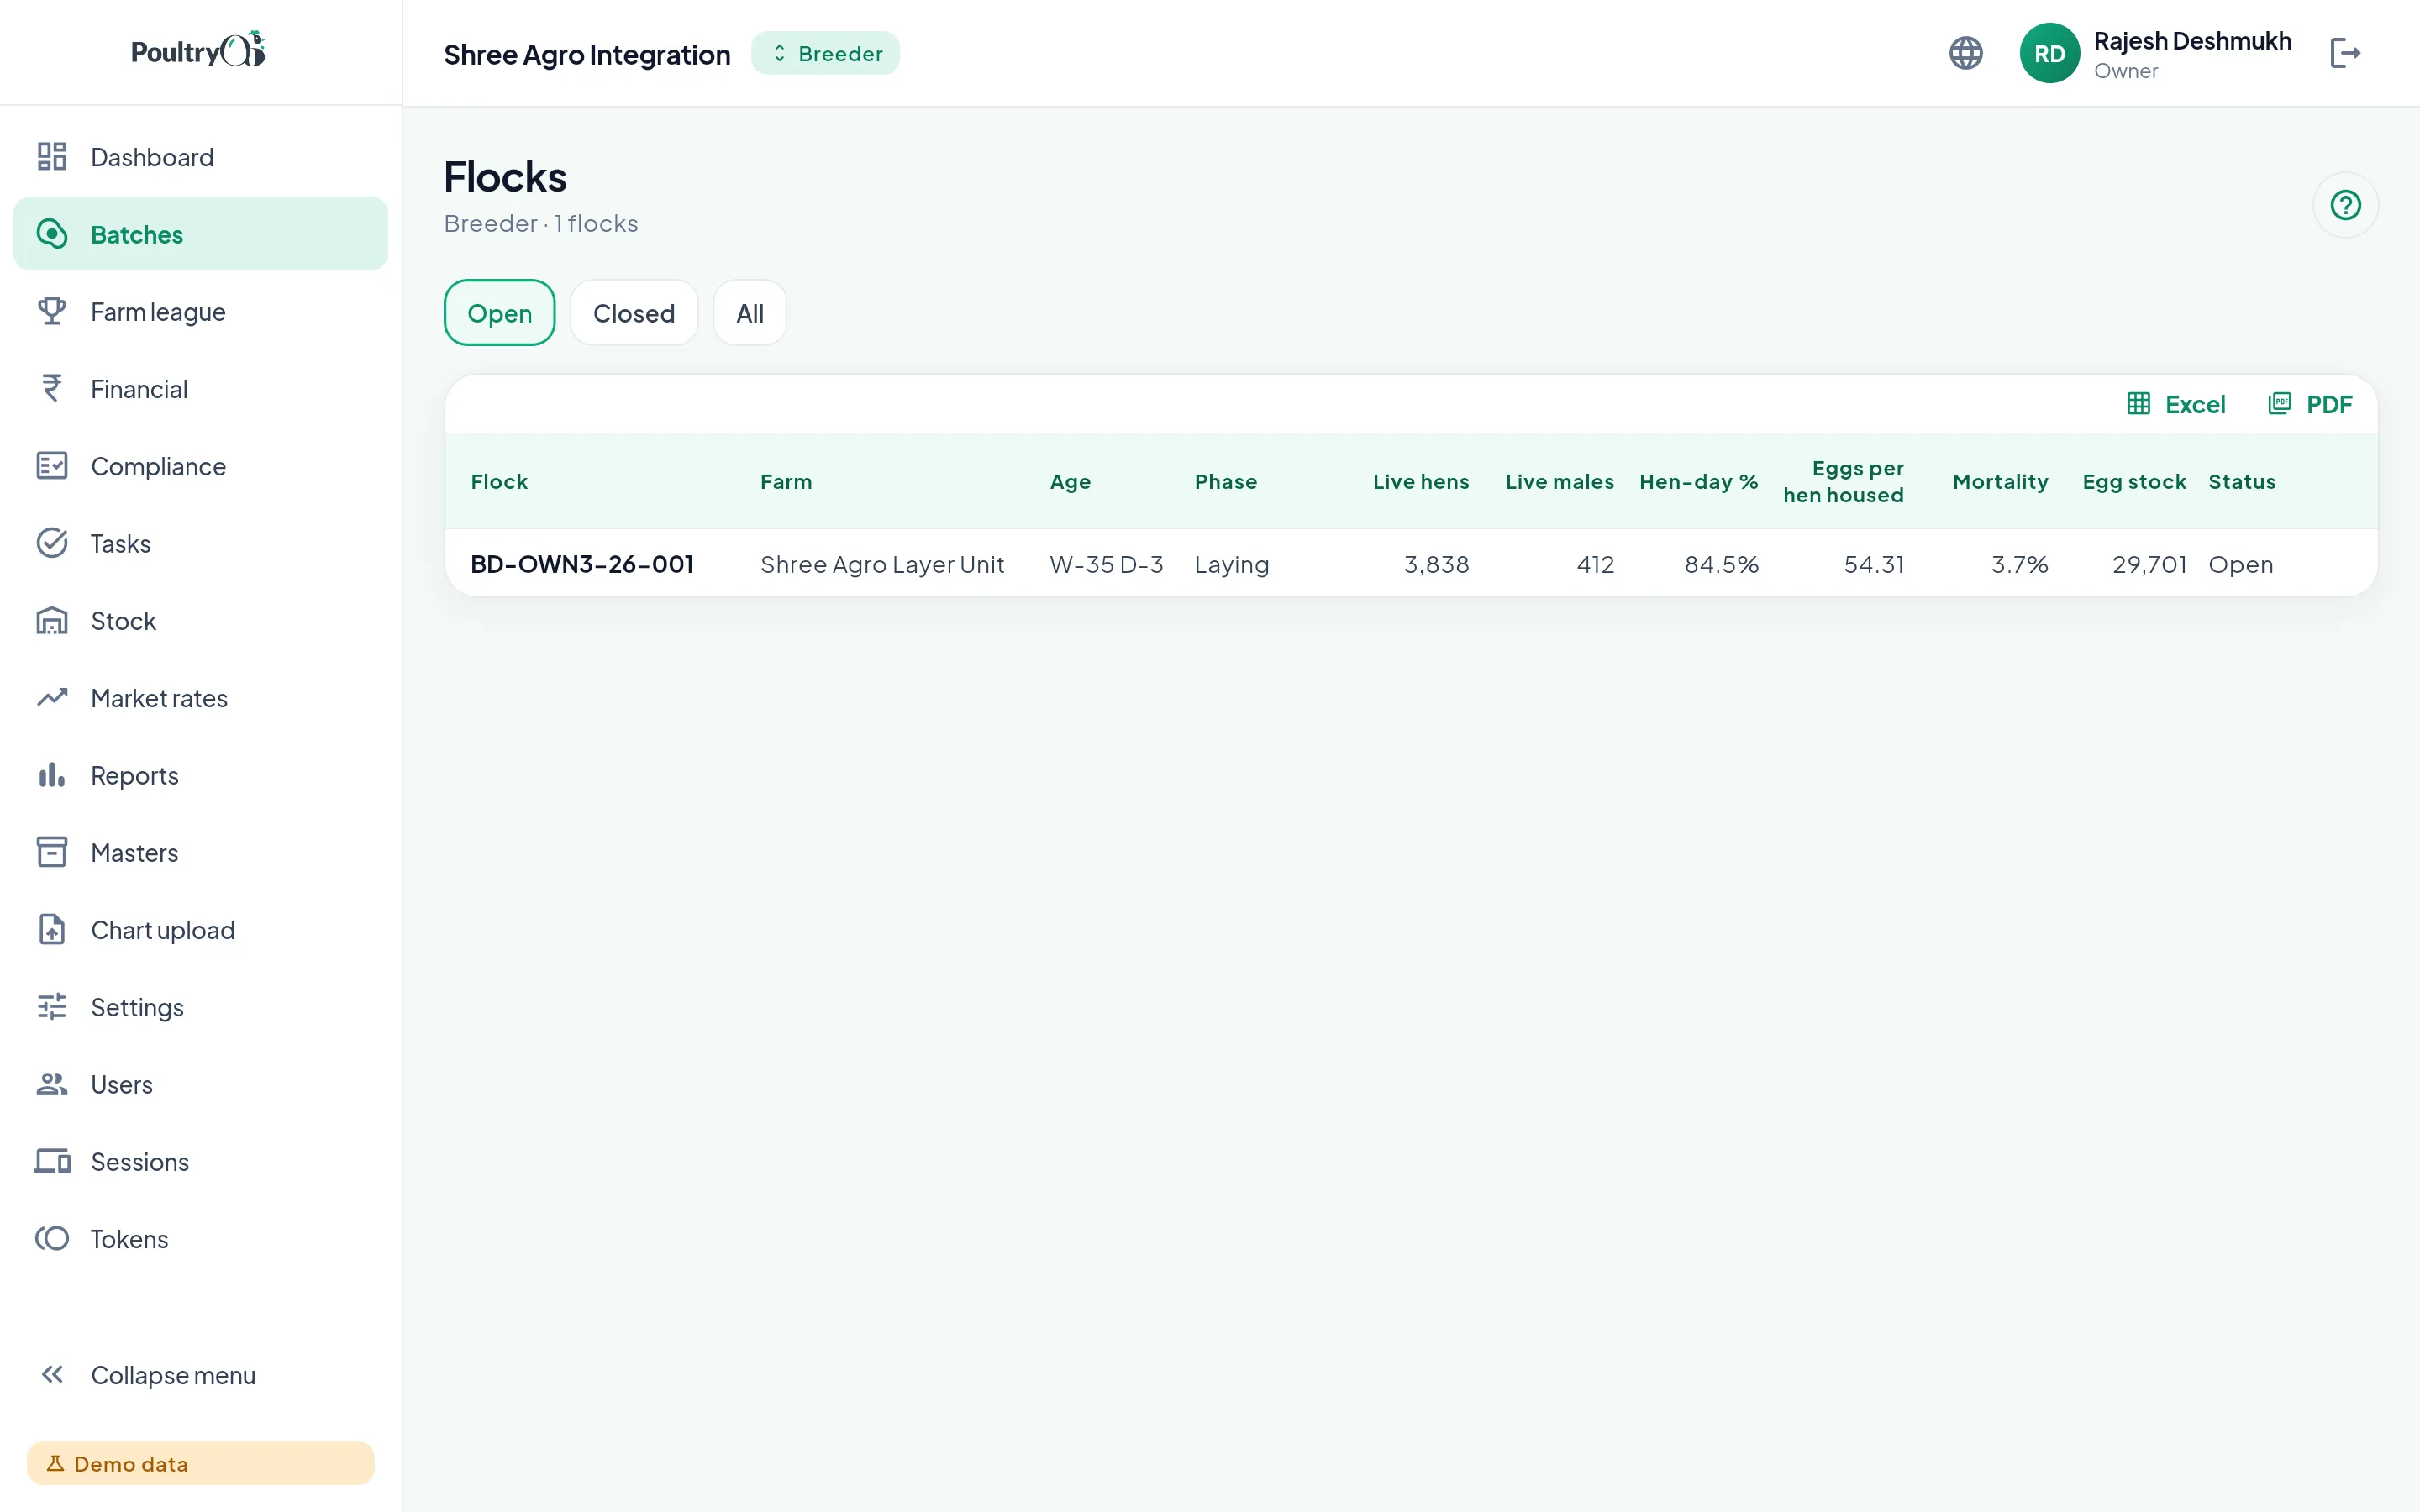Viewport: 2420px width, 1512px height.
Task: Click the Rajesh Deshmukh user name
Action: pyautogui.click(x=2192, y=41)
